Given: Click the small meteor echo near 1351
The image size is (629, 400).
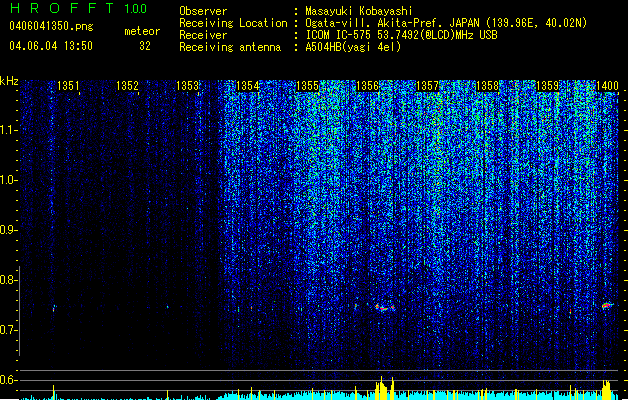Looking at the screenshot, I should pos(53,308).
